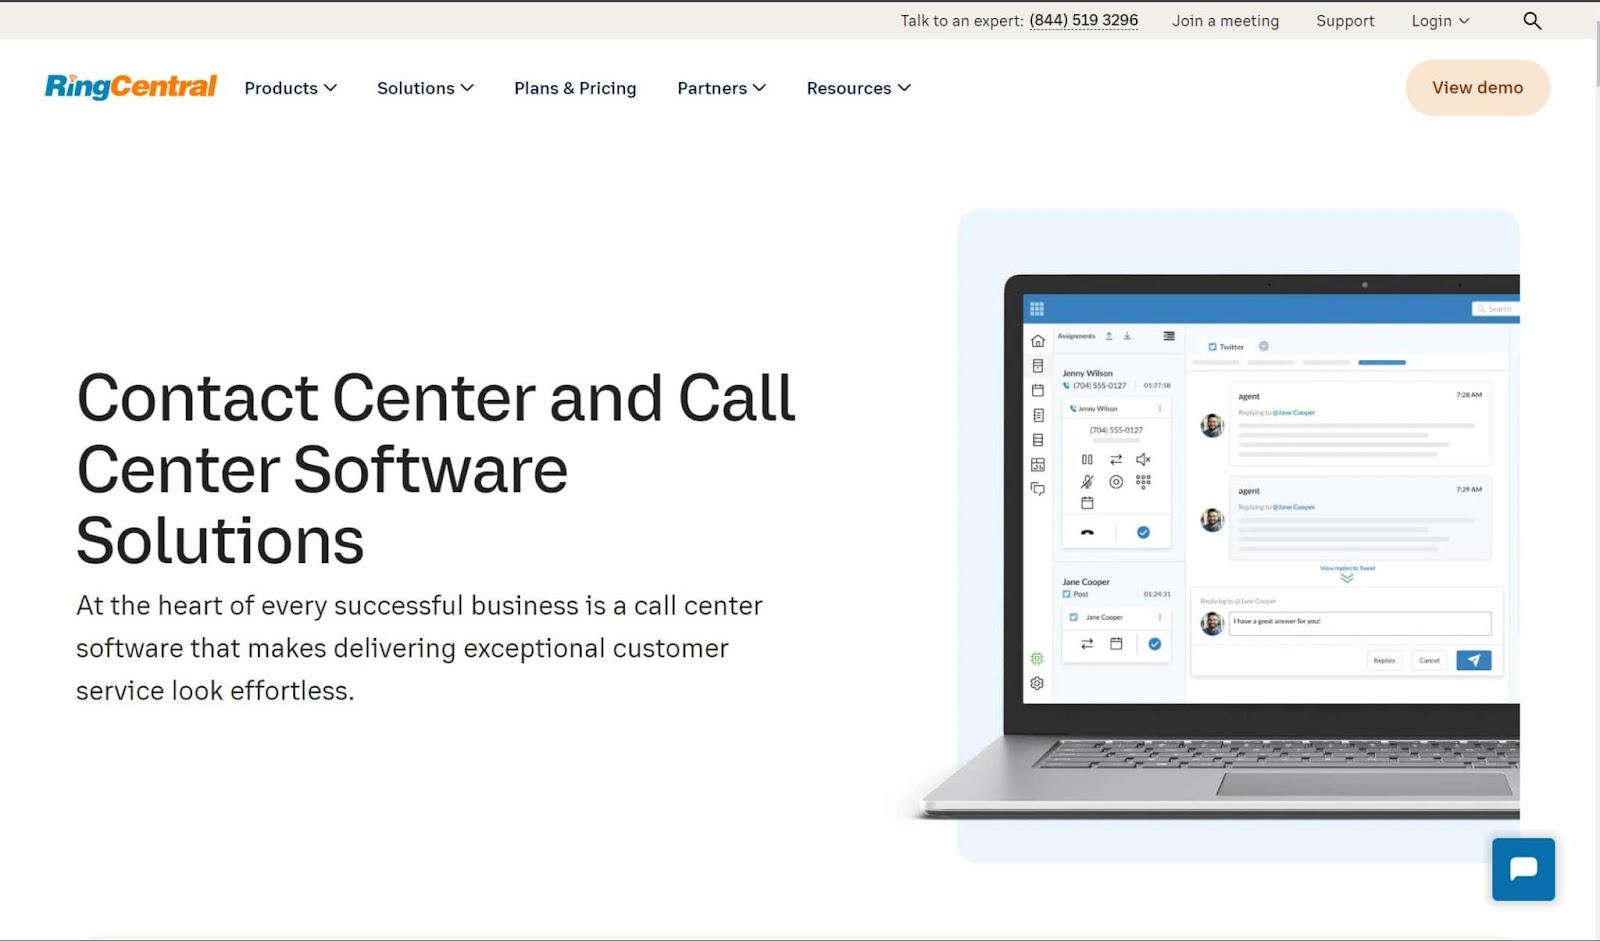Open the Support link
The image size is (1600, 941).
[x=1345, y=21]
